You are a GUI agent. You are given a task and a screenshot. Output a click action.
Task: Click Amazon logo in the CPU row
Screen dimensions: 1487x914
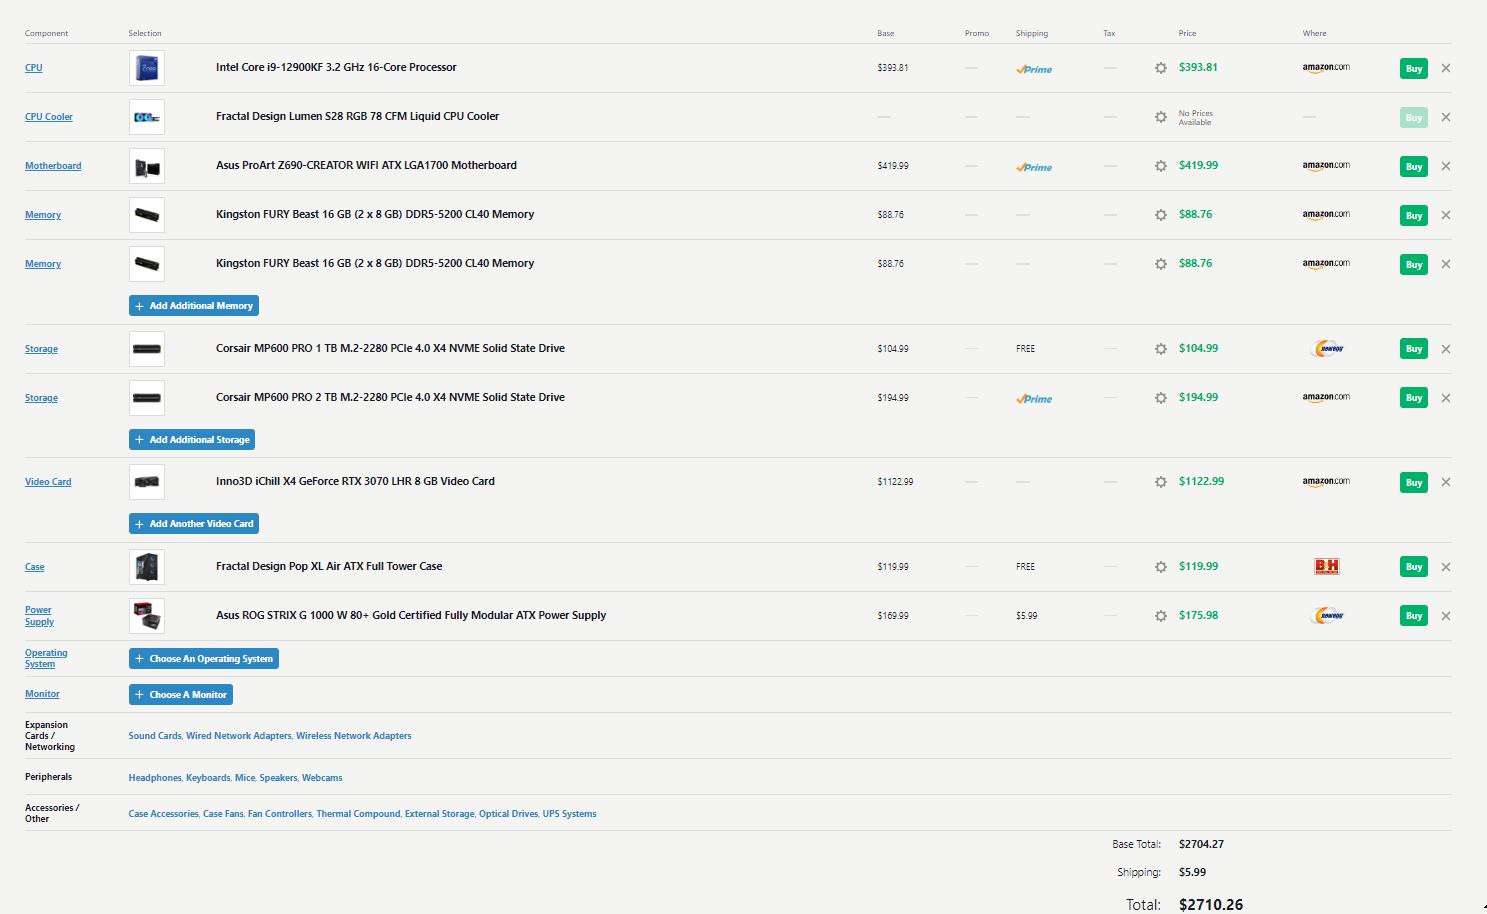click(1326, 68)
